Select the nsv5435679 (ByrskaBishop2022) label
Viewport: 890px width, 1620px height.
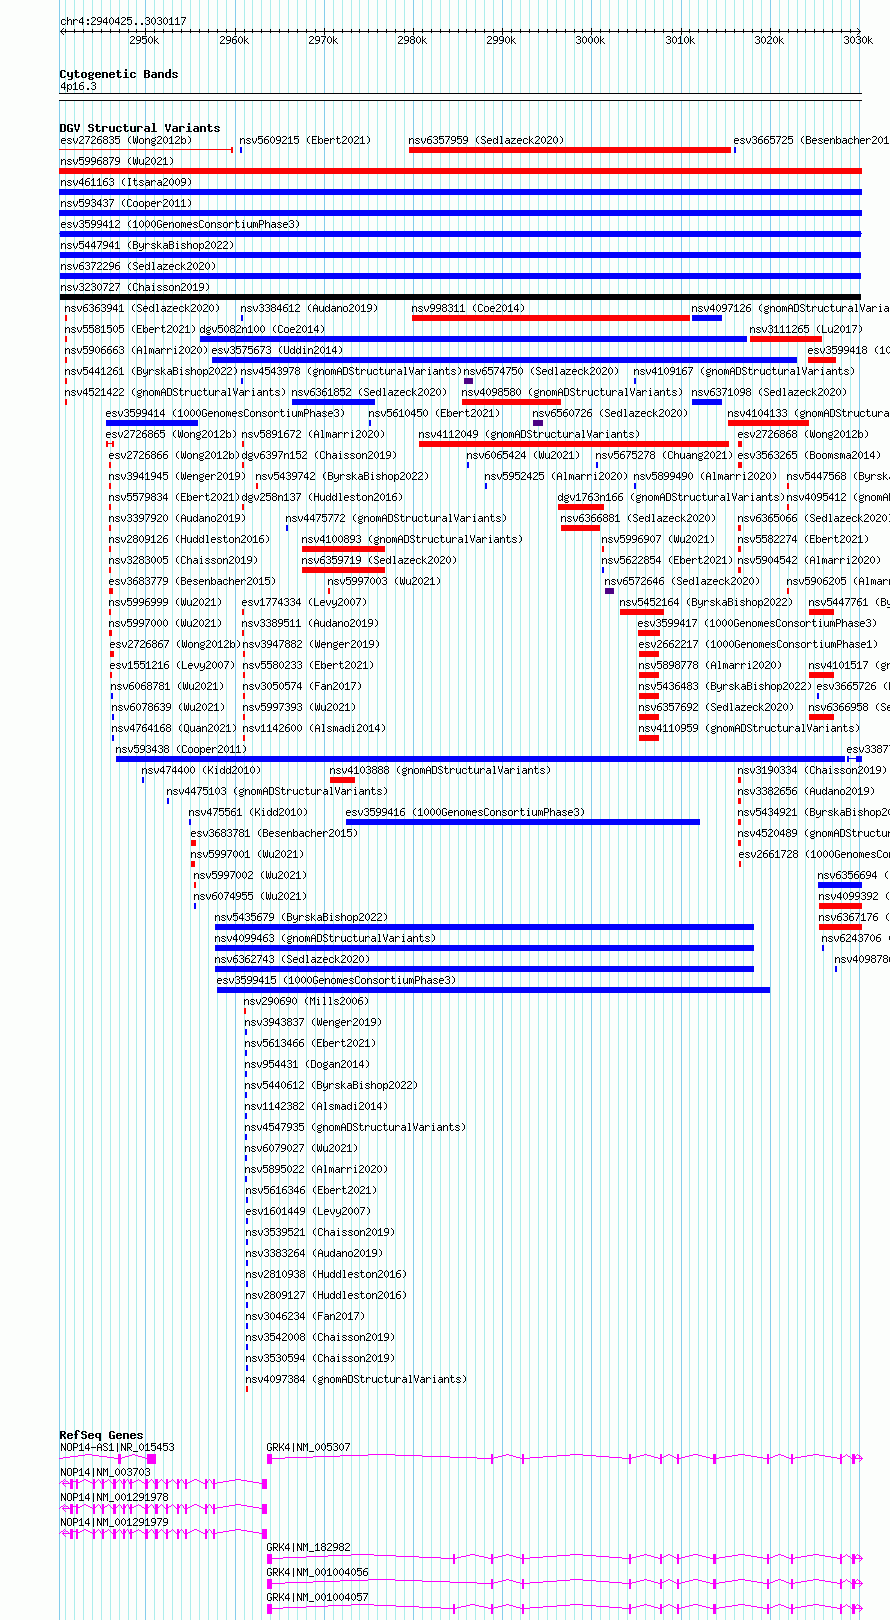[x=301, y=918]
